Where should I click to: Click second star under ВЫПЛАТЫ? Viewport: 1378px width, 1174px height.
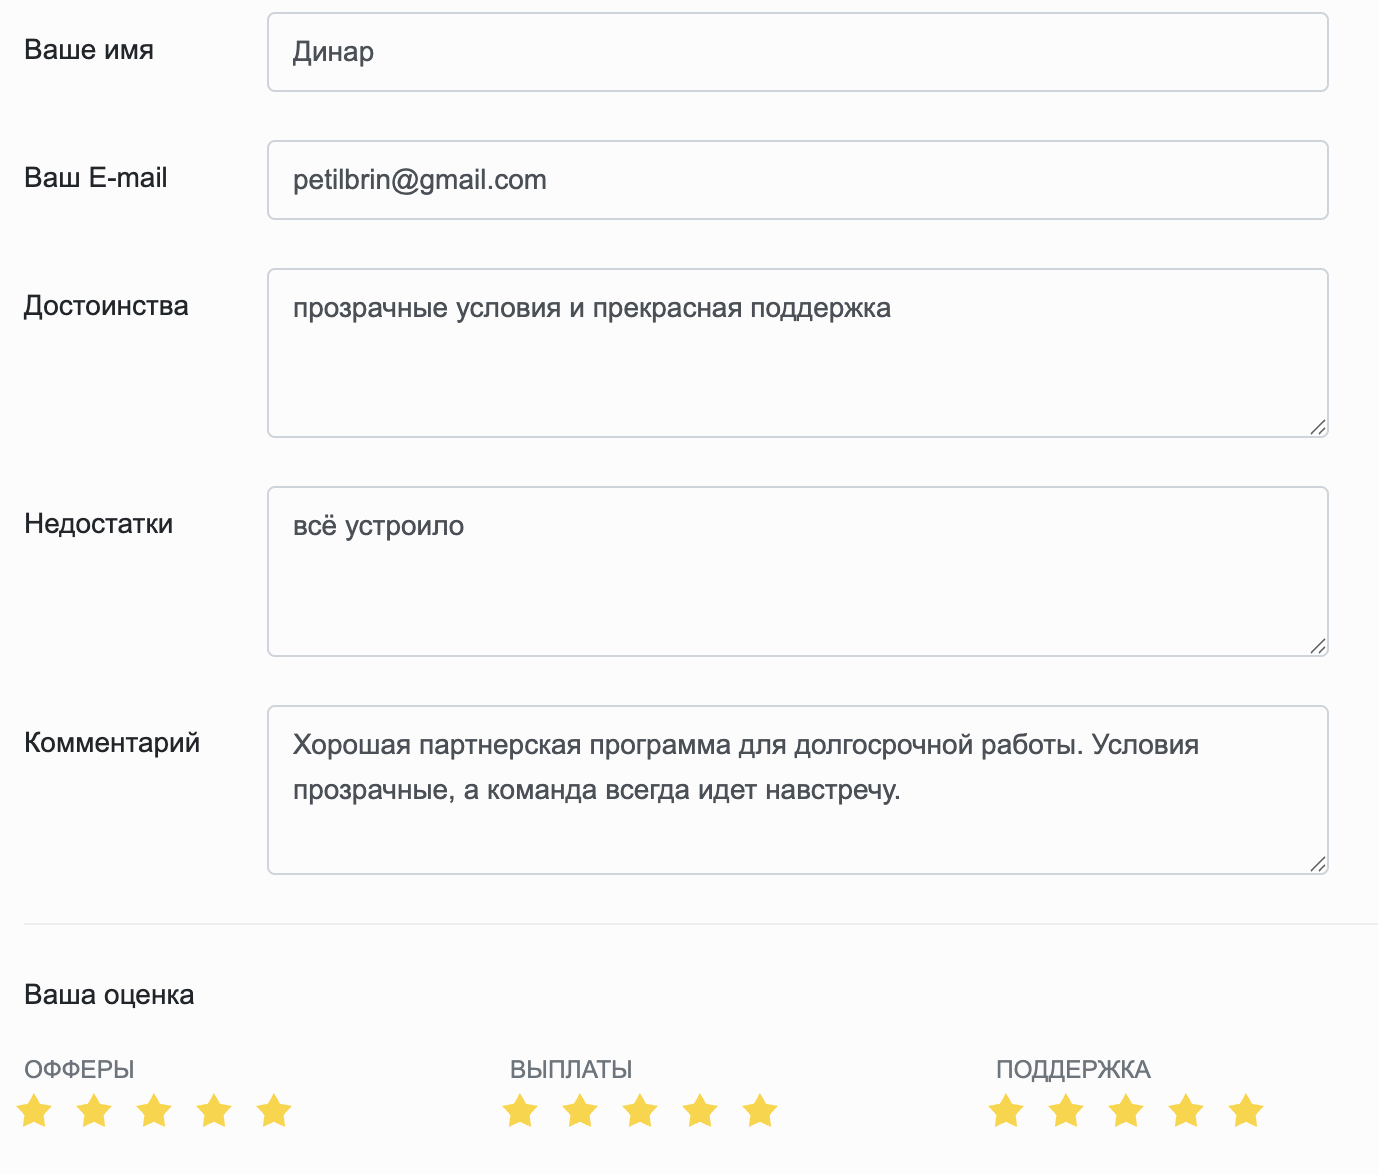pyautogui.click(x=580, y=1110)
